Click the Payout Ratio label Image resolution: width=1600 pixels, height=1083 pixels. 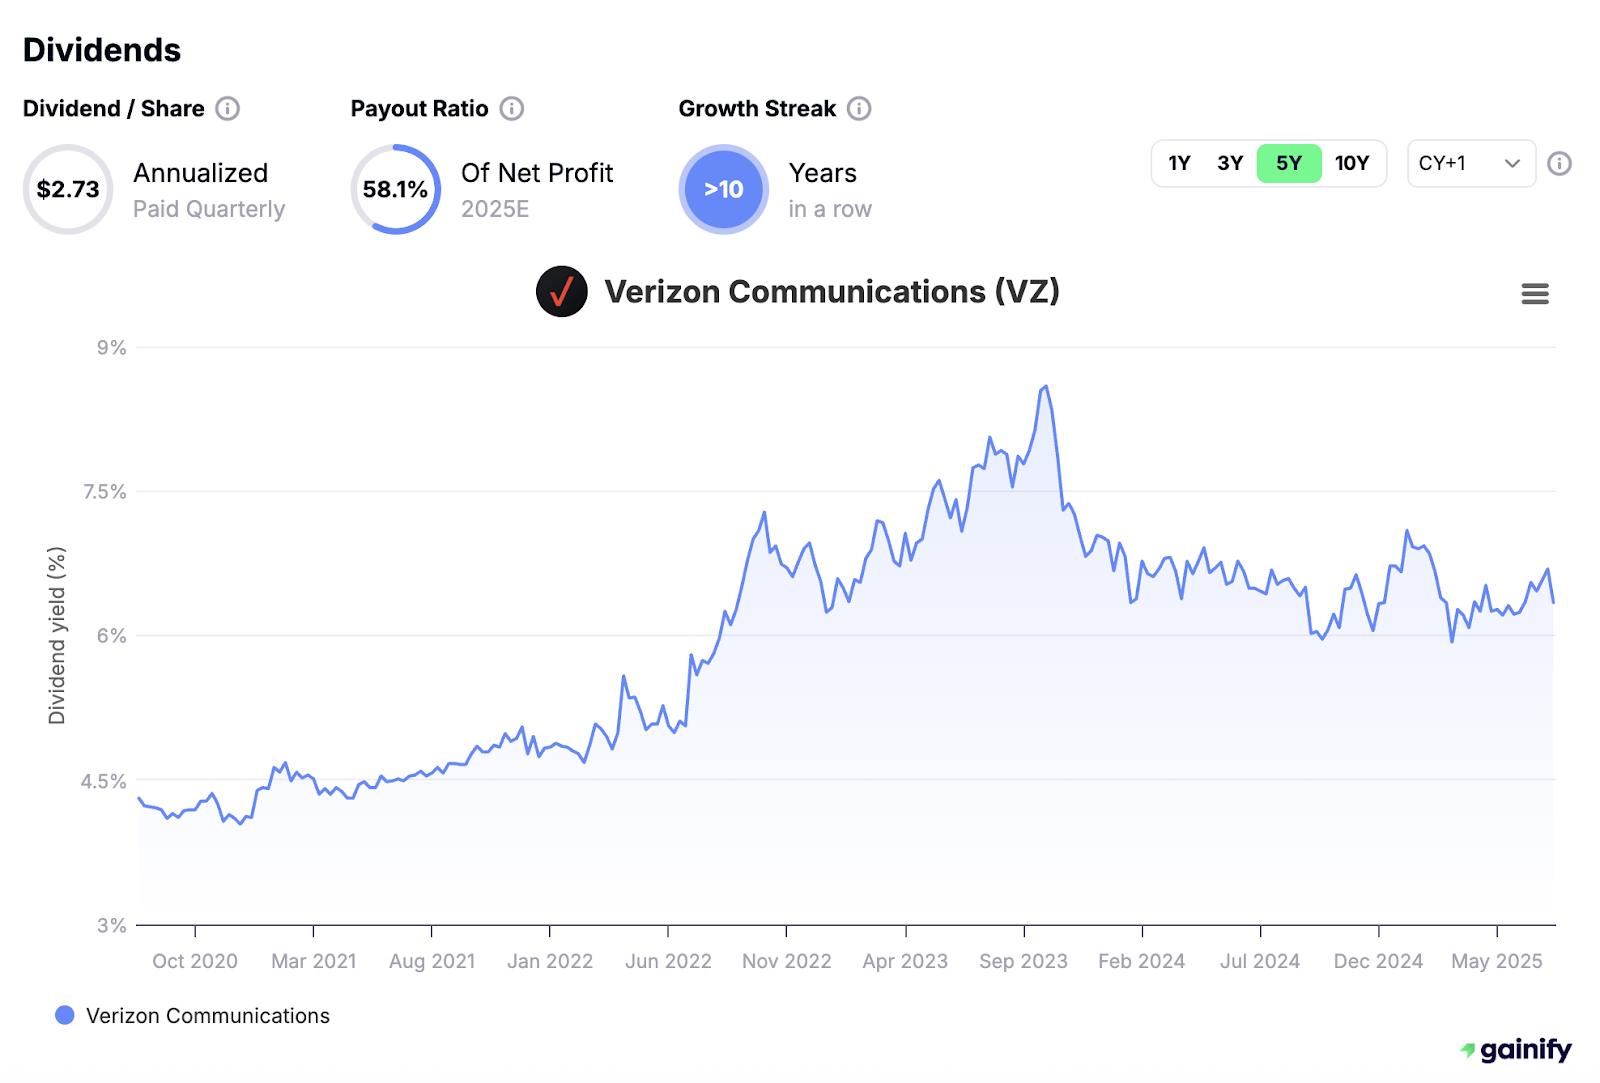(419, 108)
